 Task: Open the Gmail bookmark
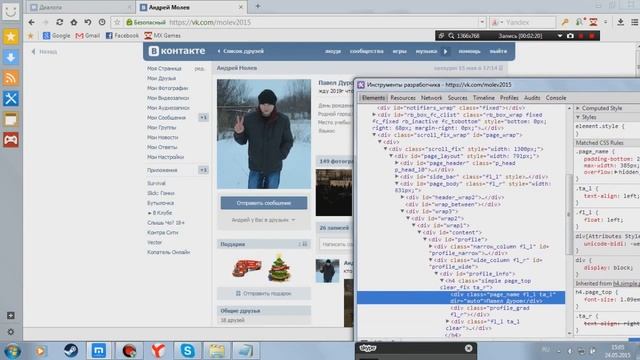pos(88,36)
